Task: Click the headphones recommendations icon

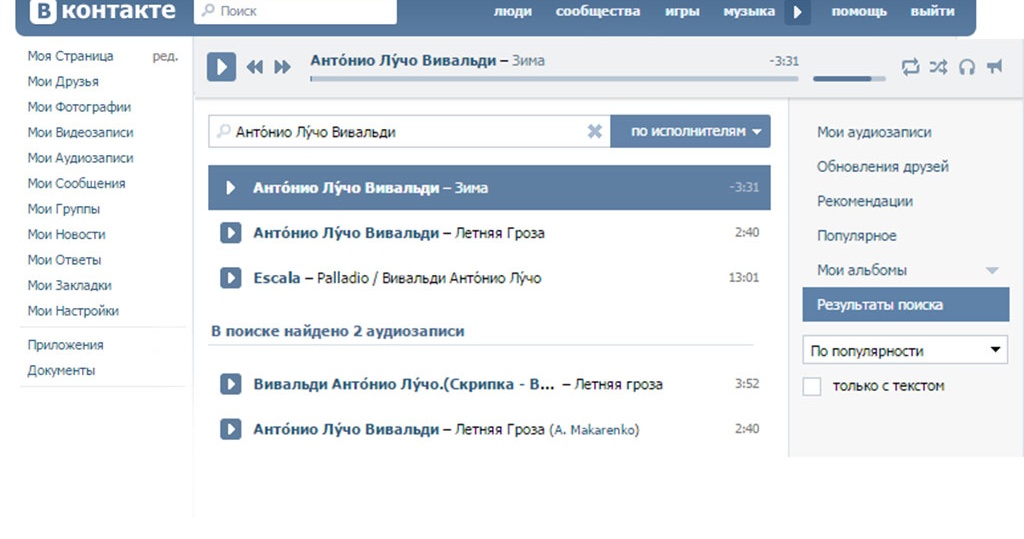Action: pos(967,67)
